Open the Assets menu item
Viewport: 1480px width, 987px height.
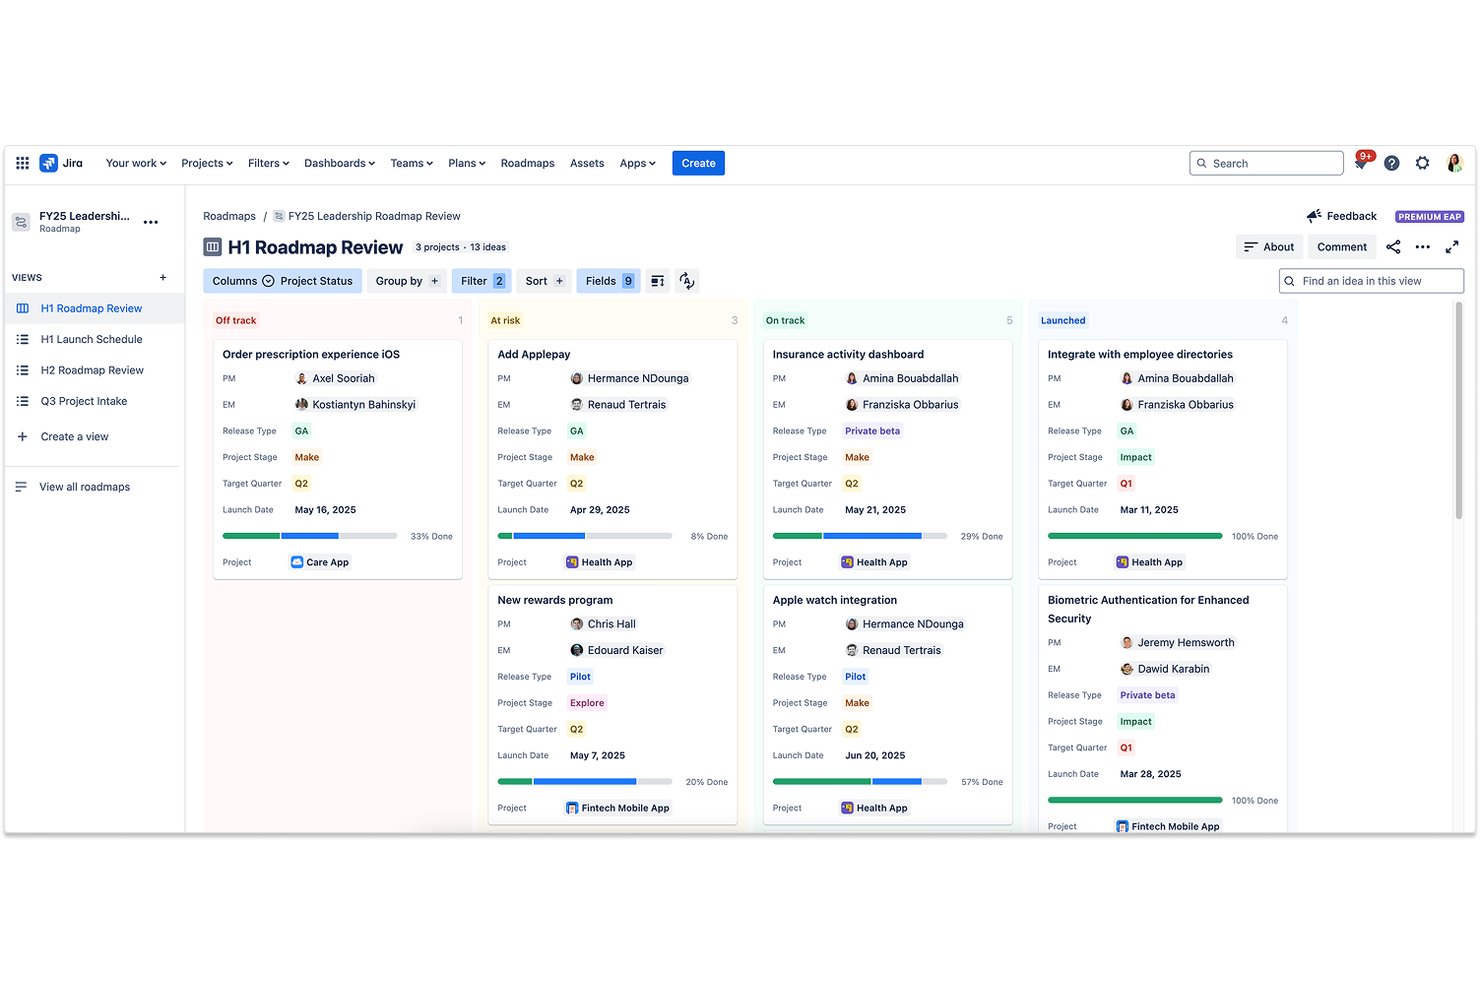point(587,163)
